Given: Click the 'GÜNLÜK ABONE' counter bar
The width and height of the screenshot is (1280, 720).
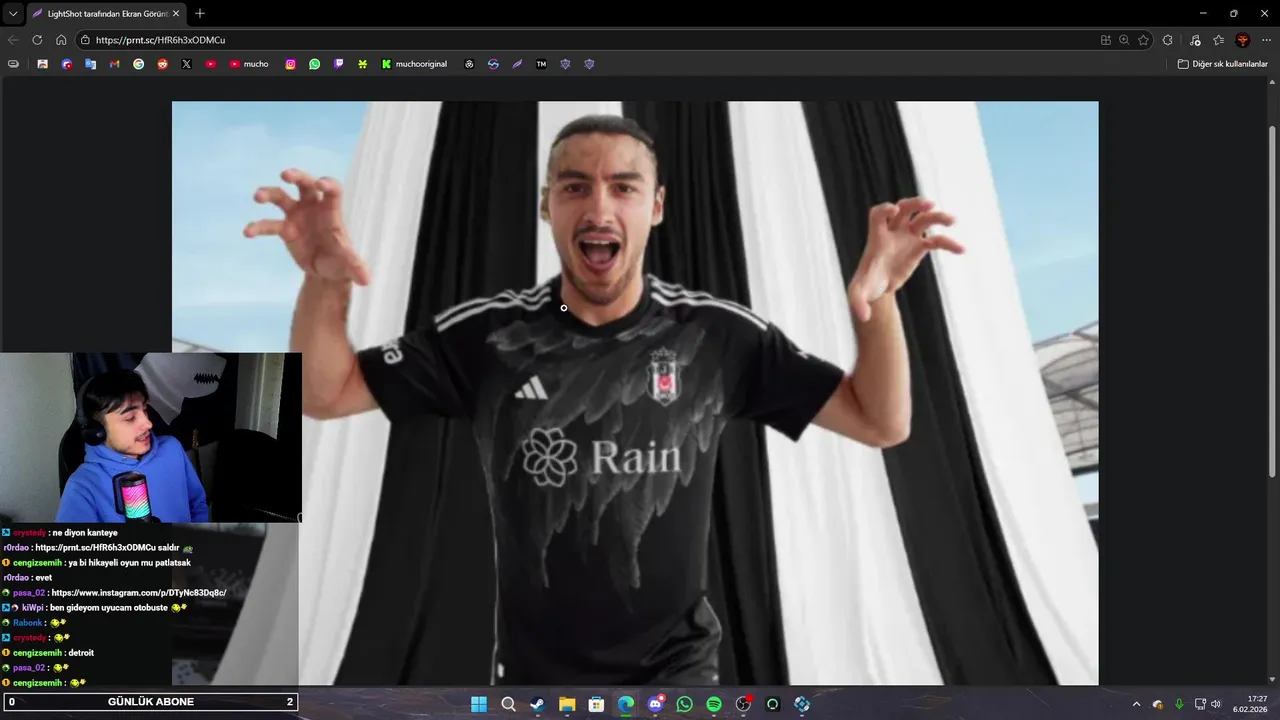Looking at the screenshot, I should [x=150, y=702].
